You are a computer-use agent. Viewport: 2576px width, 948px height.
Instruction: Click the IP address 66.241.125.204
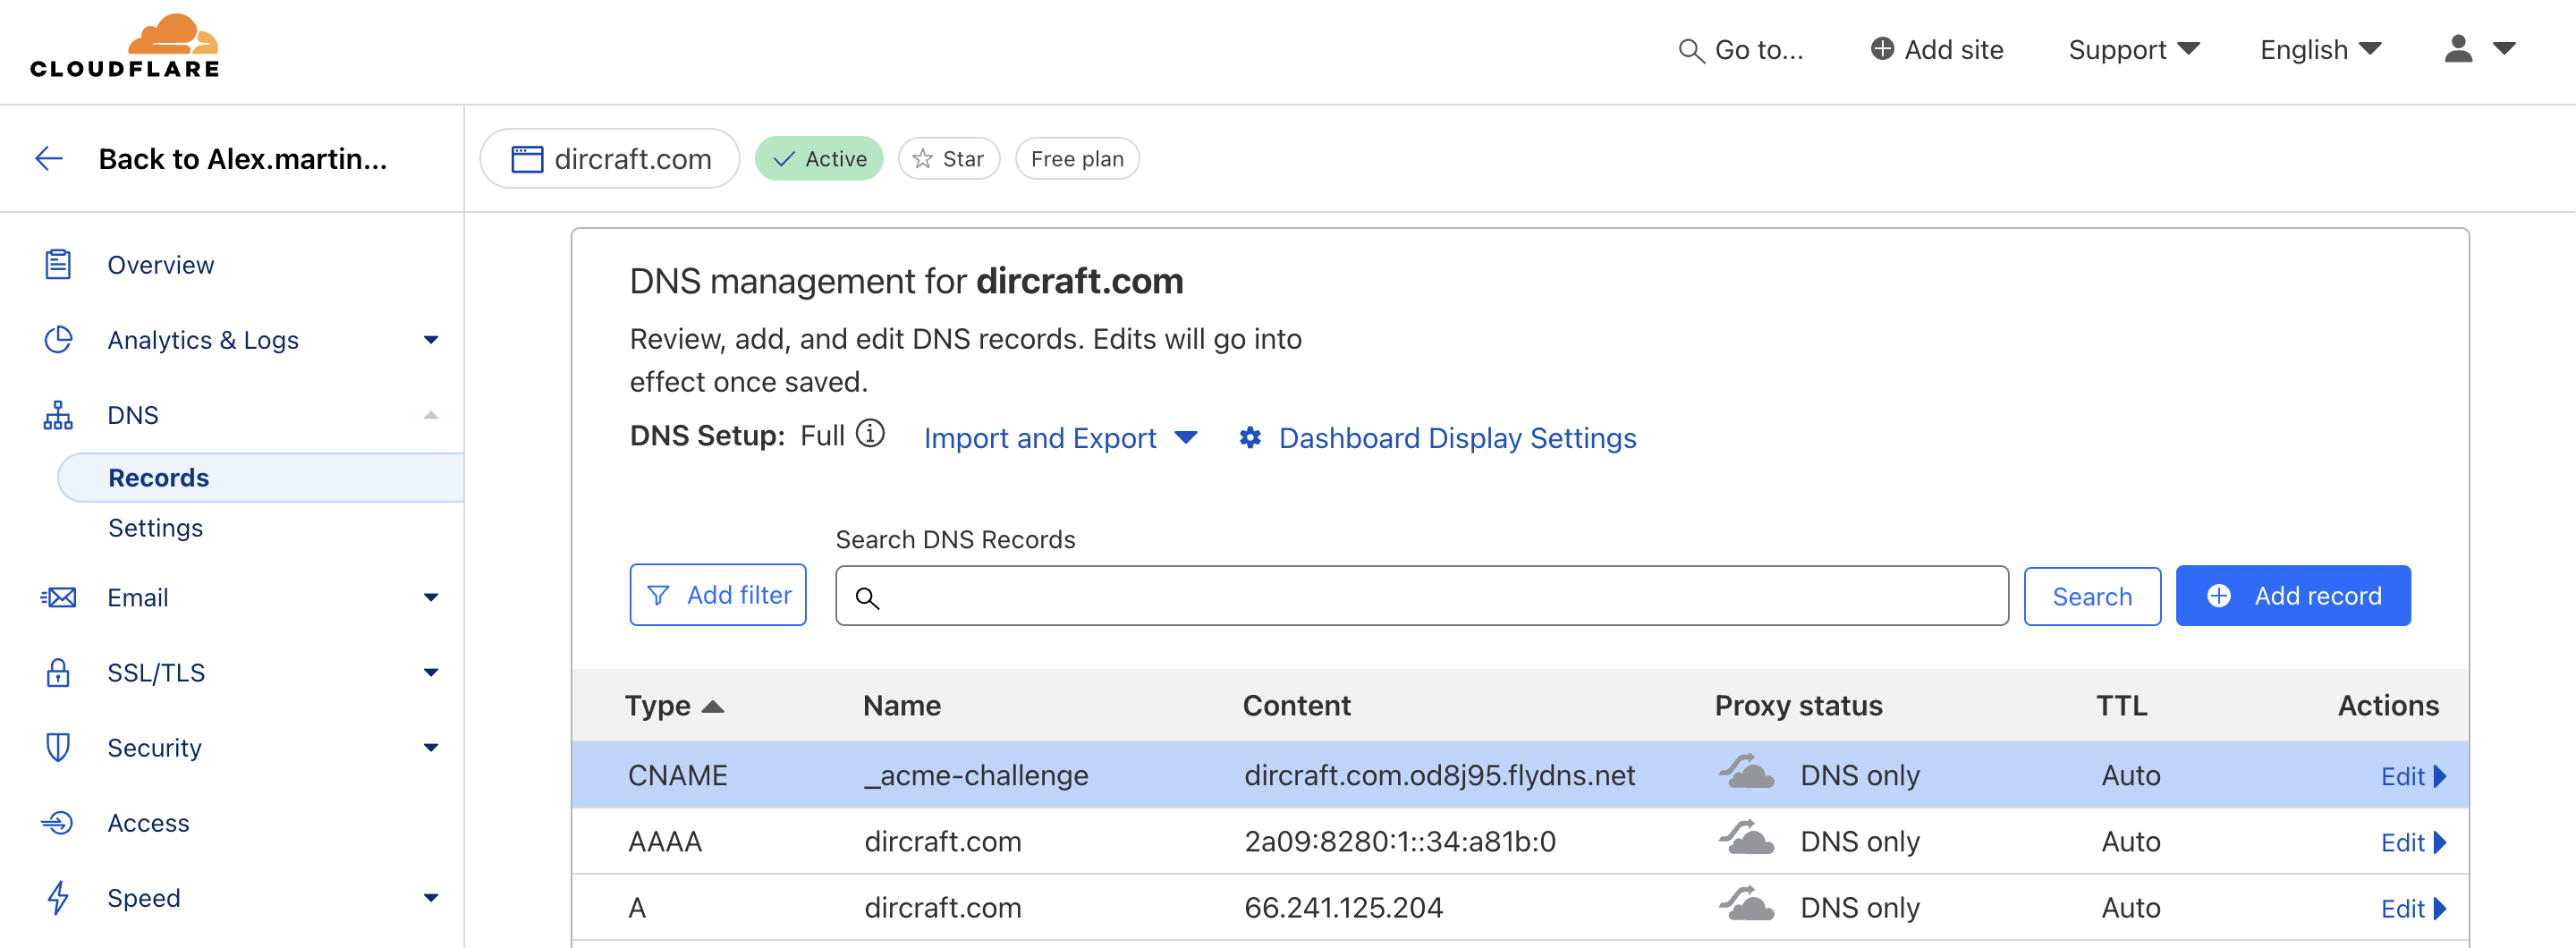[1343, 906]
